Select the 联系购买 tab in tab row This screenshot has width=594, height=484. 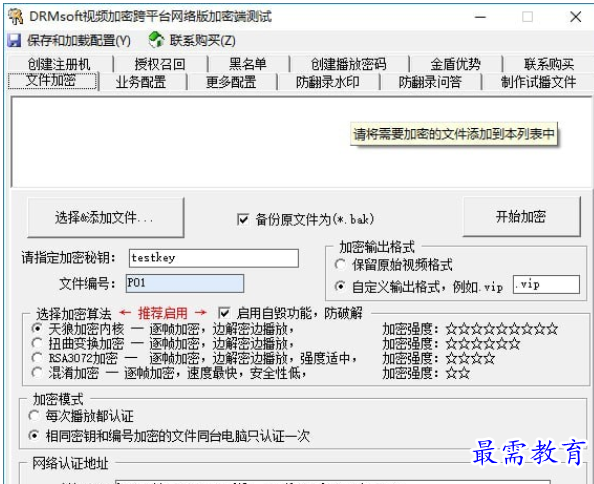[x=549, y=64]
